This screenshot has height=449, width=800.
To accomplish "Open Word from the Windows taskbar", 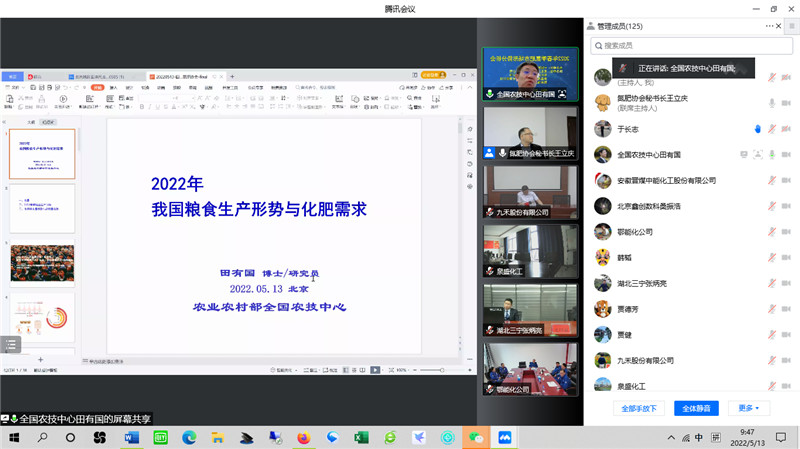I will [131, 438].
